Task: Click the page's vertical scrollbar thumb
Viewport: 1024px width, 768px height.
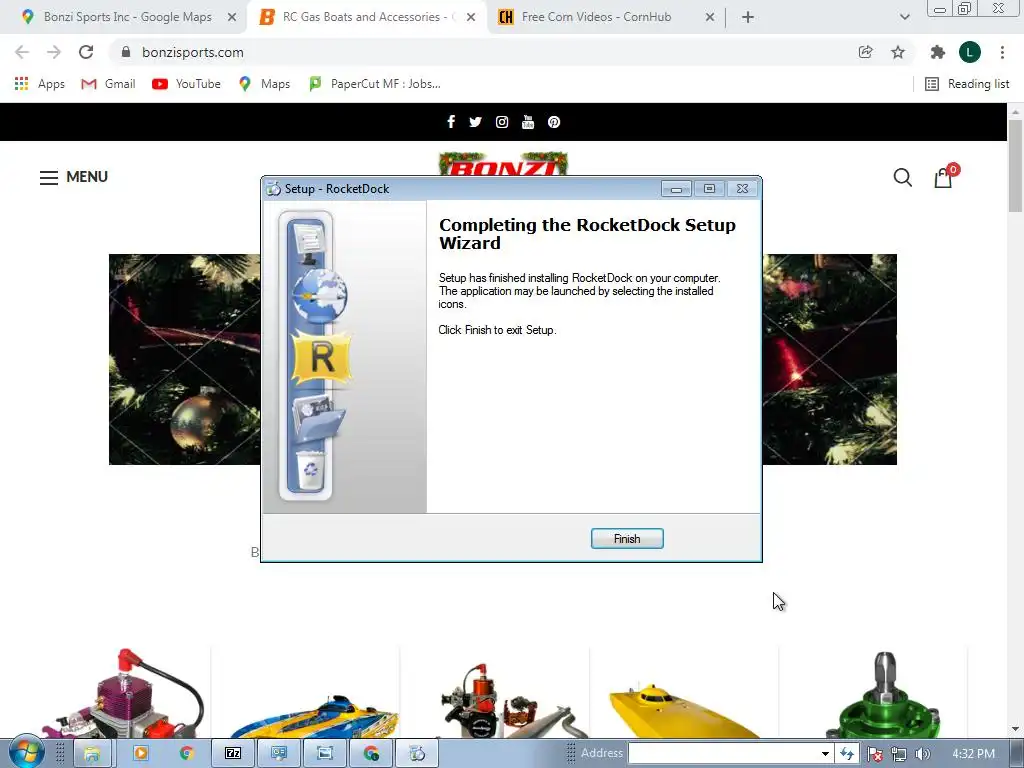Action: click(1015, 166)
